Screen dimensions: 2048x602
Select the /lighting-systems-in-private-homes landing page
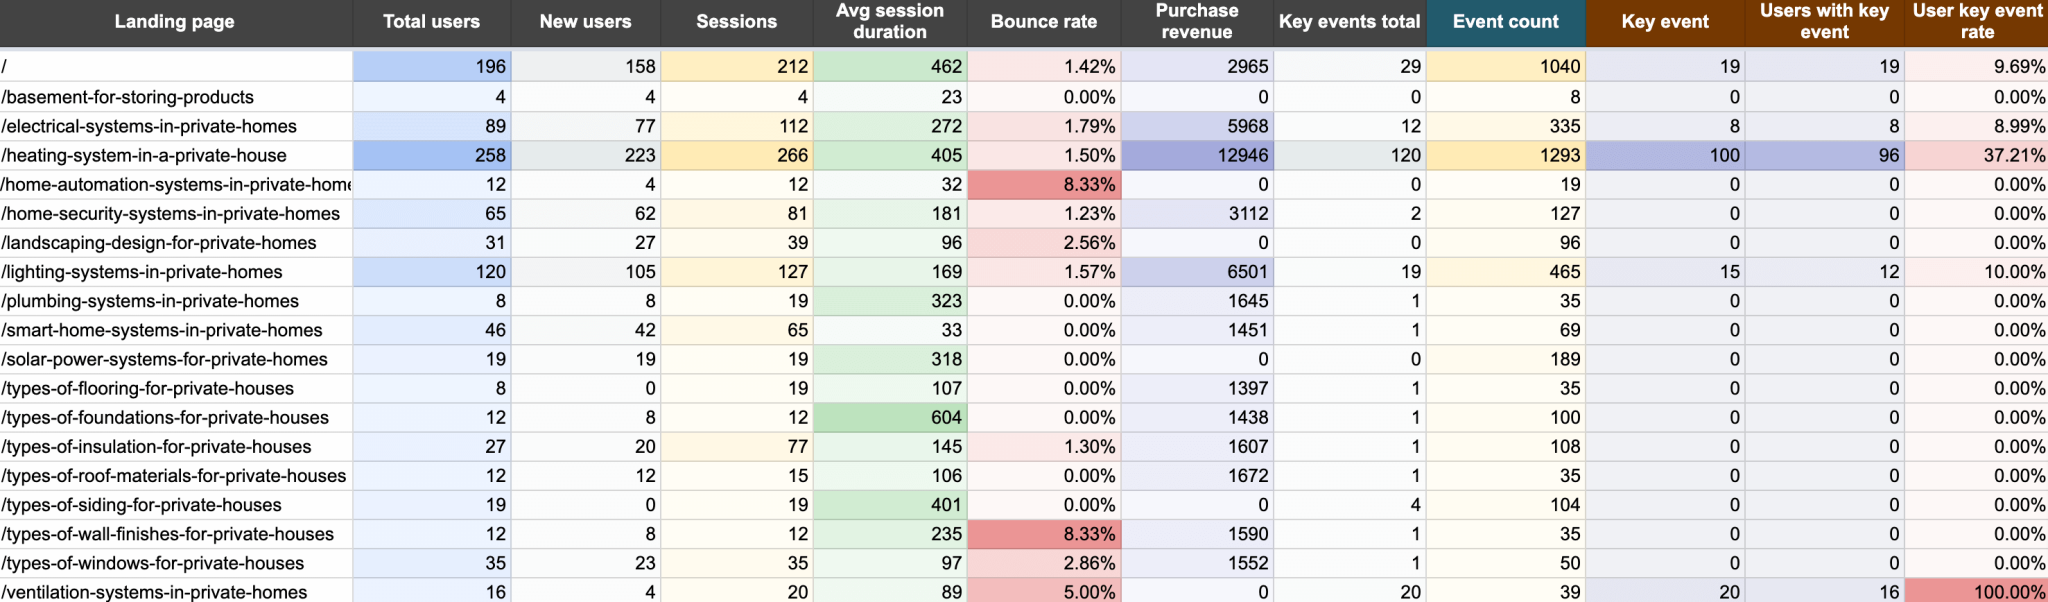point(142,272)
